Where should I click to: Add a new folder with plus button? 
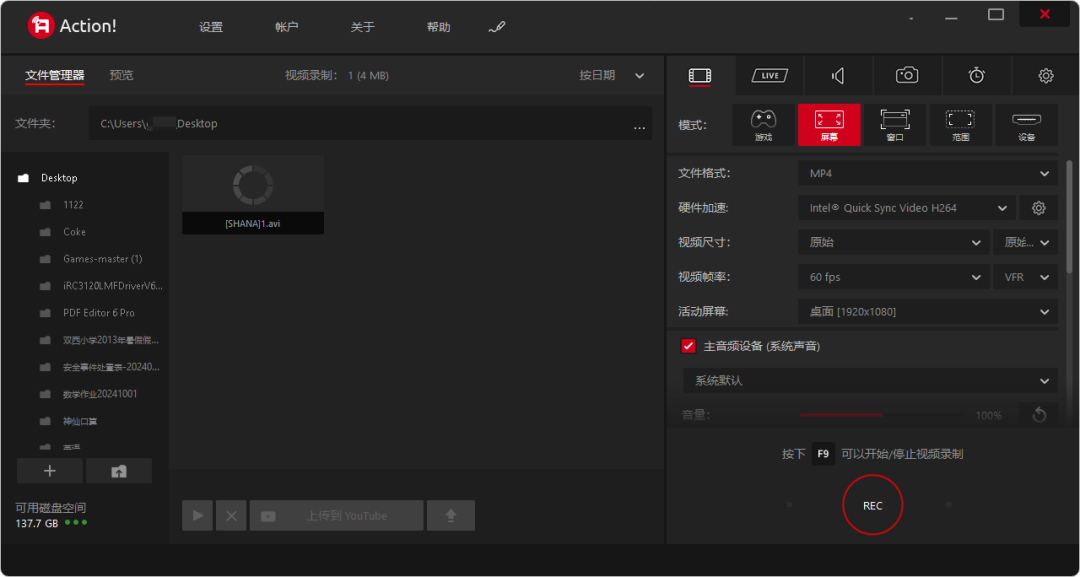(50, 471)
